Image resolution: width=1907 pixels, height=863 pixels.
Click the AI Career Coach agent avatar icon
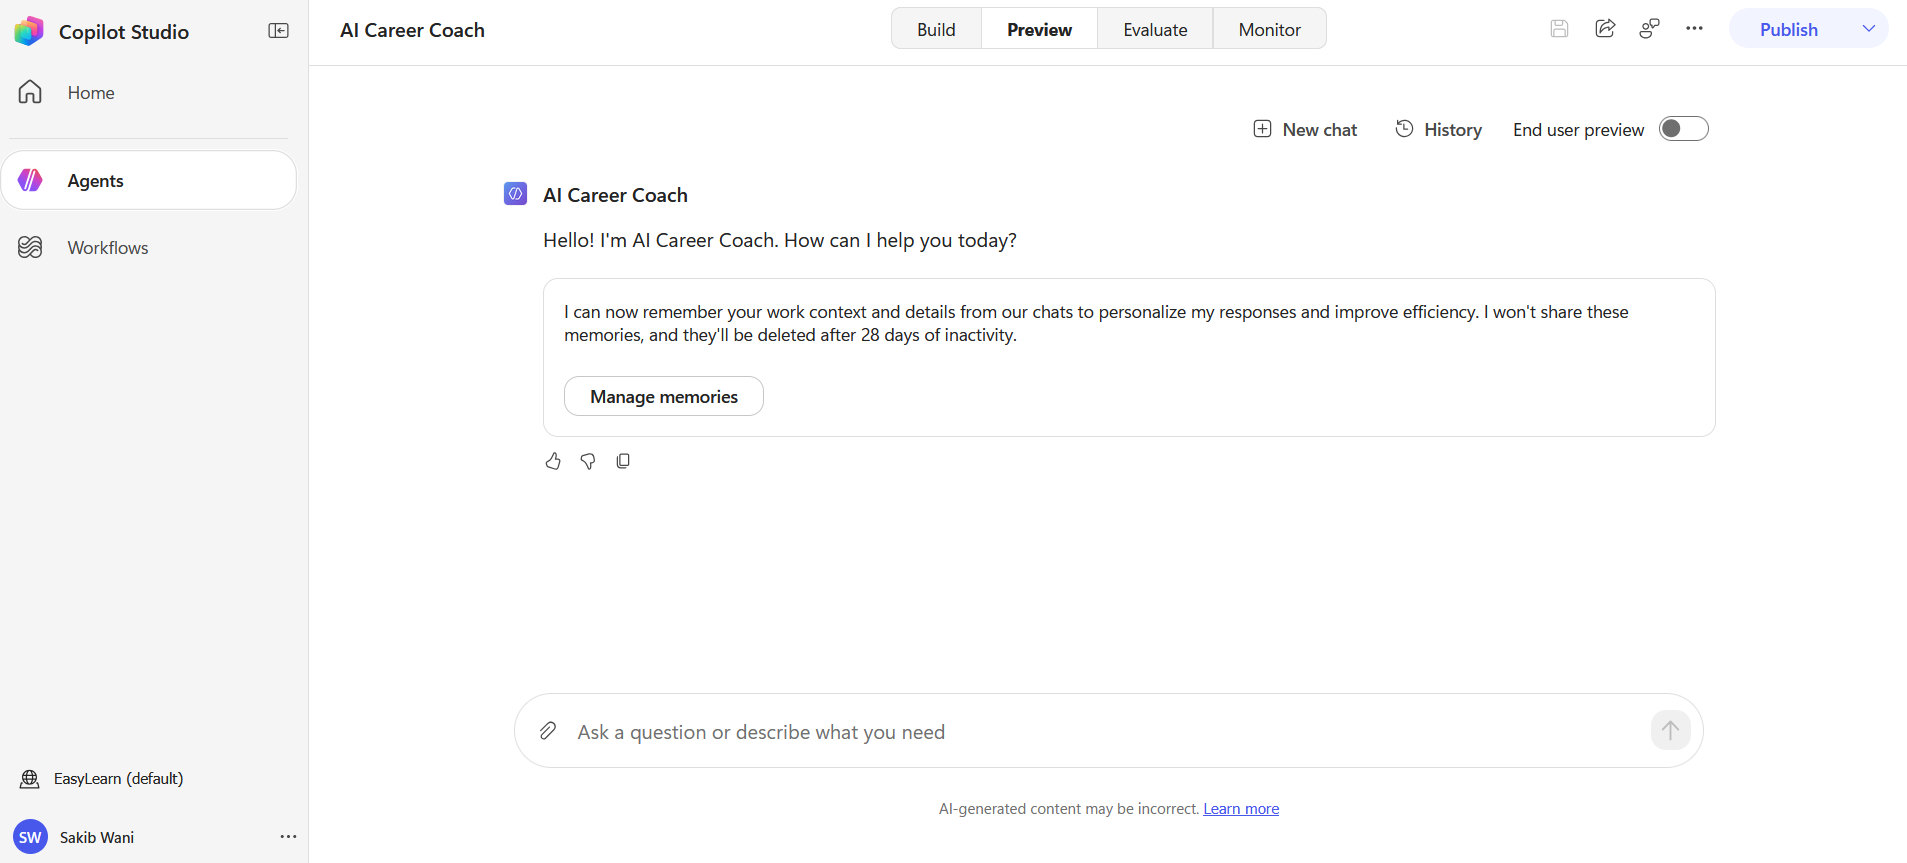(515, 194)
